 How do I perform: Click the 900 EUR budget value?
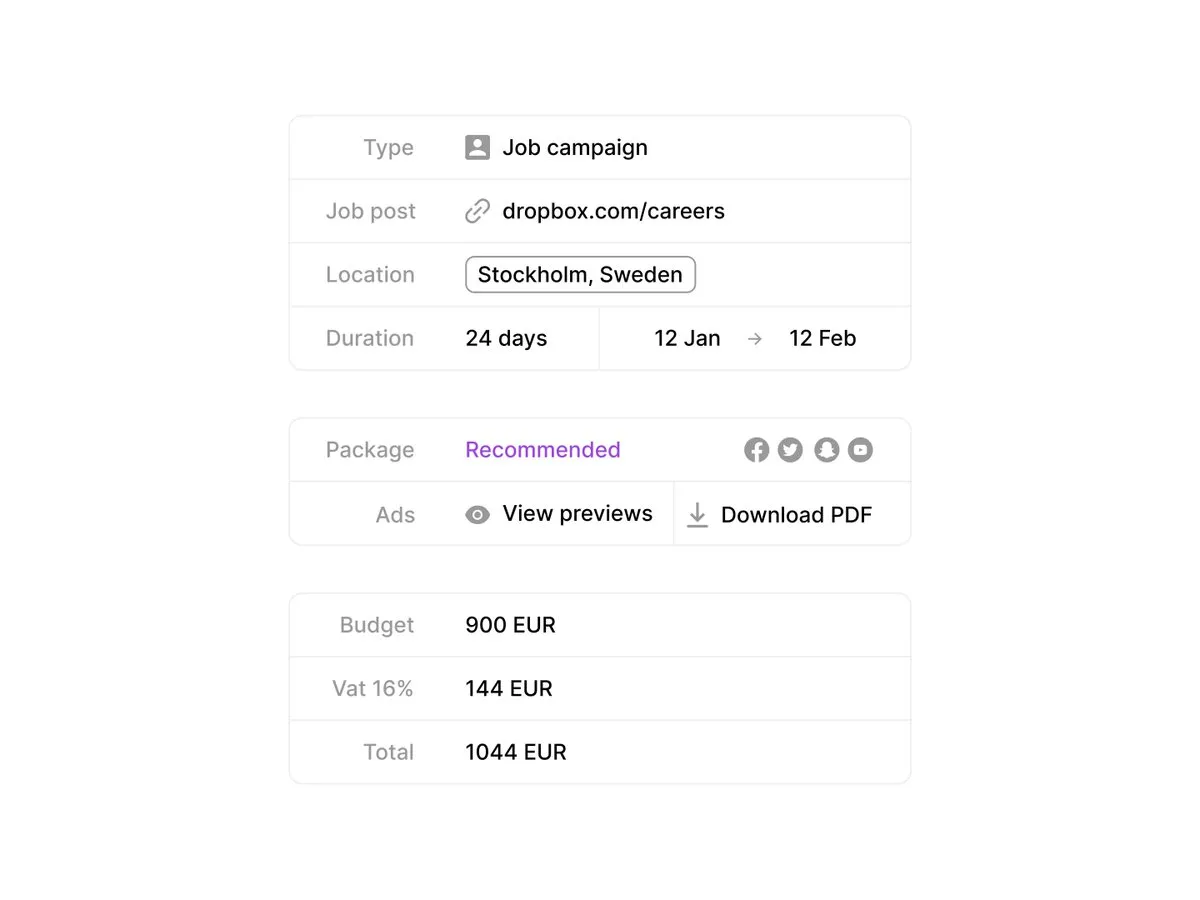click(x=510, y=625)
